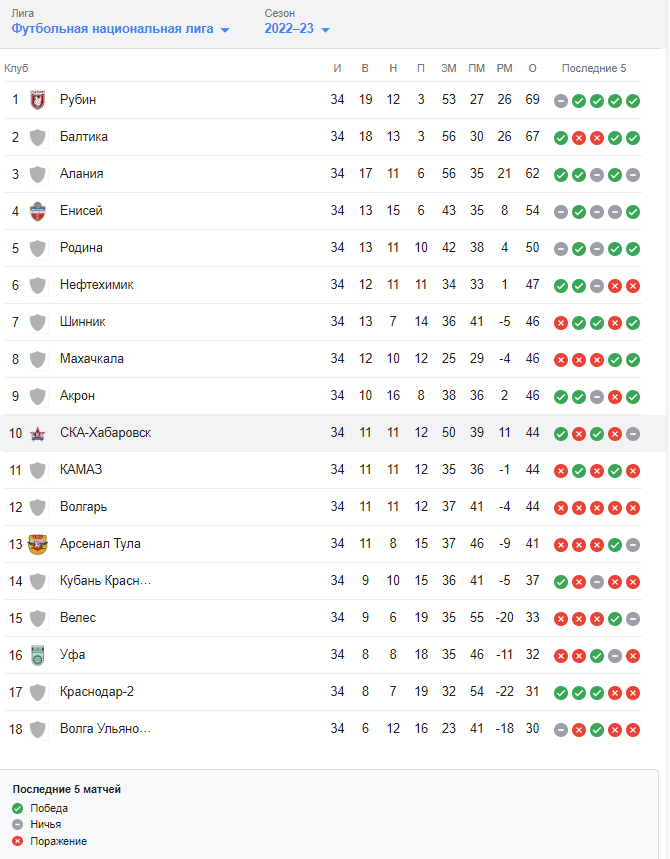Image resolution: width=670 pixels, height=859 pixels.
Task: Click the СКА-Хабаровск club logo
Action: click(x=37, y=433)
